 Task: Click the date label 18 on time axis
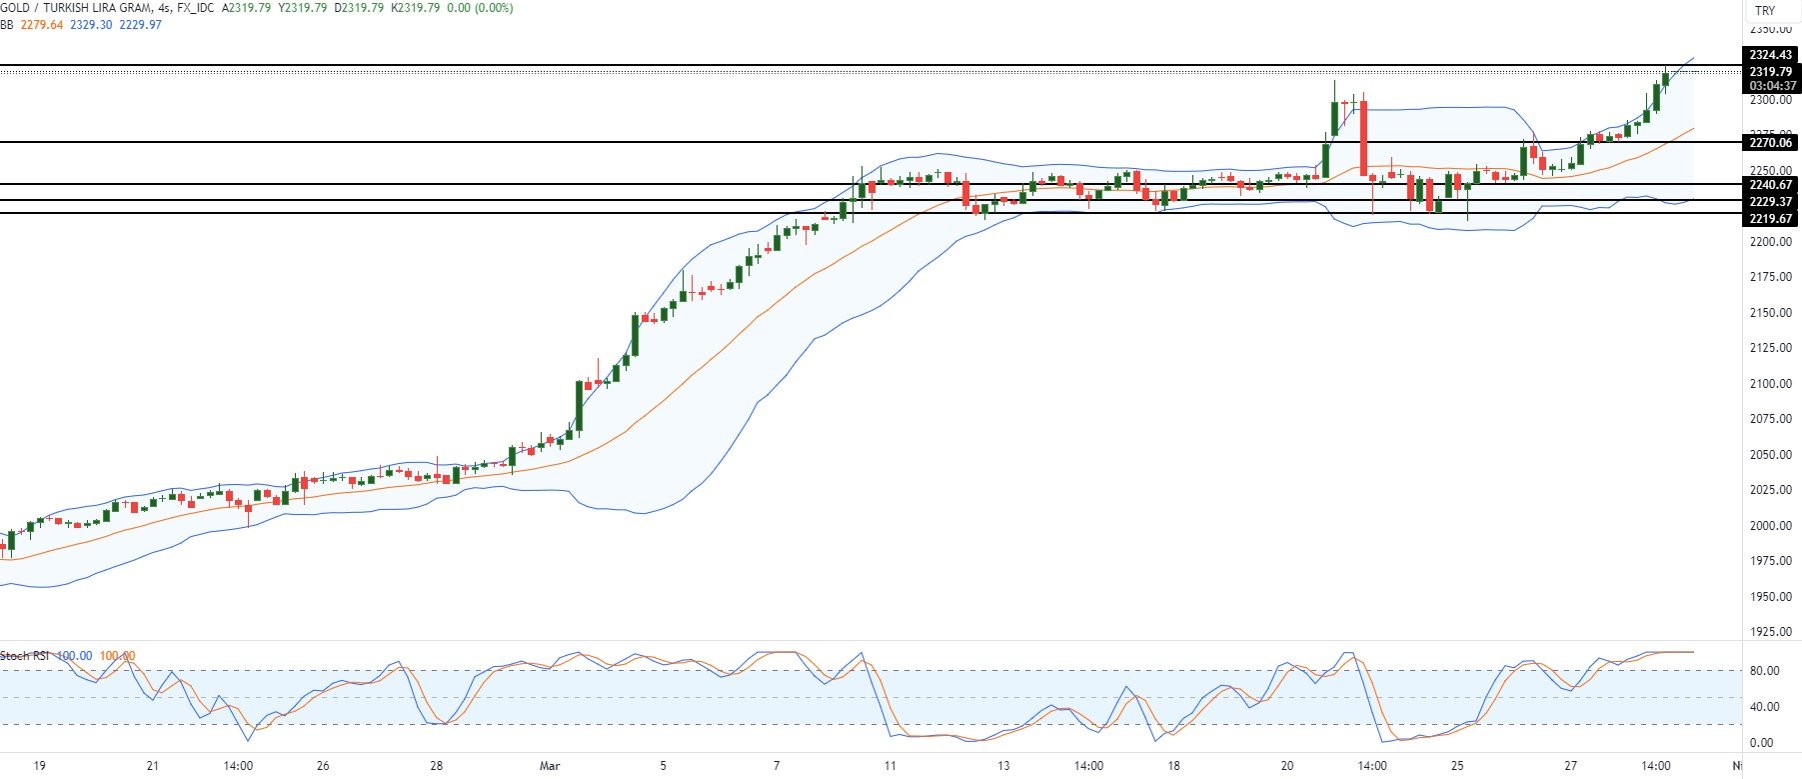coord(1174,767)
